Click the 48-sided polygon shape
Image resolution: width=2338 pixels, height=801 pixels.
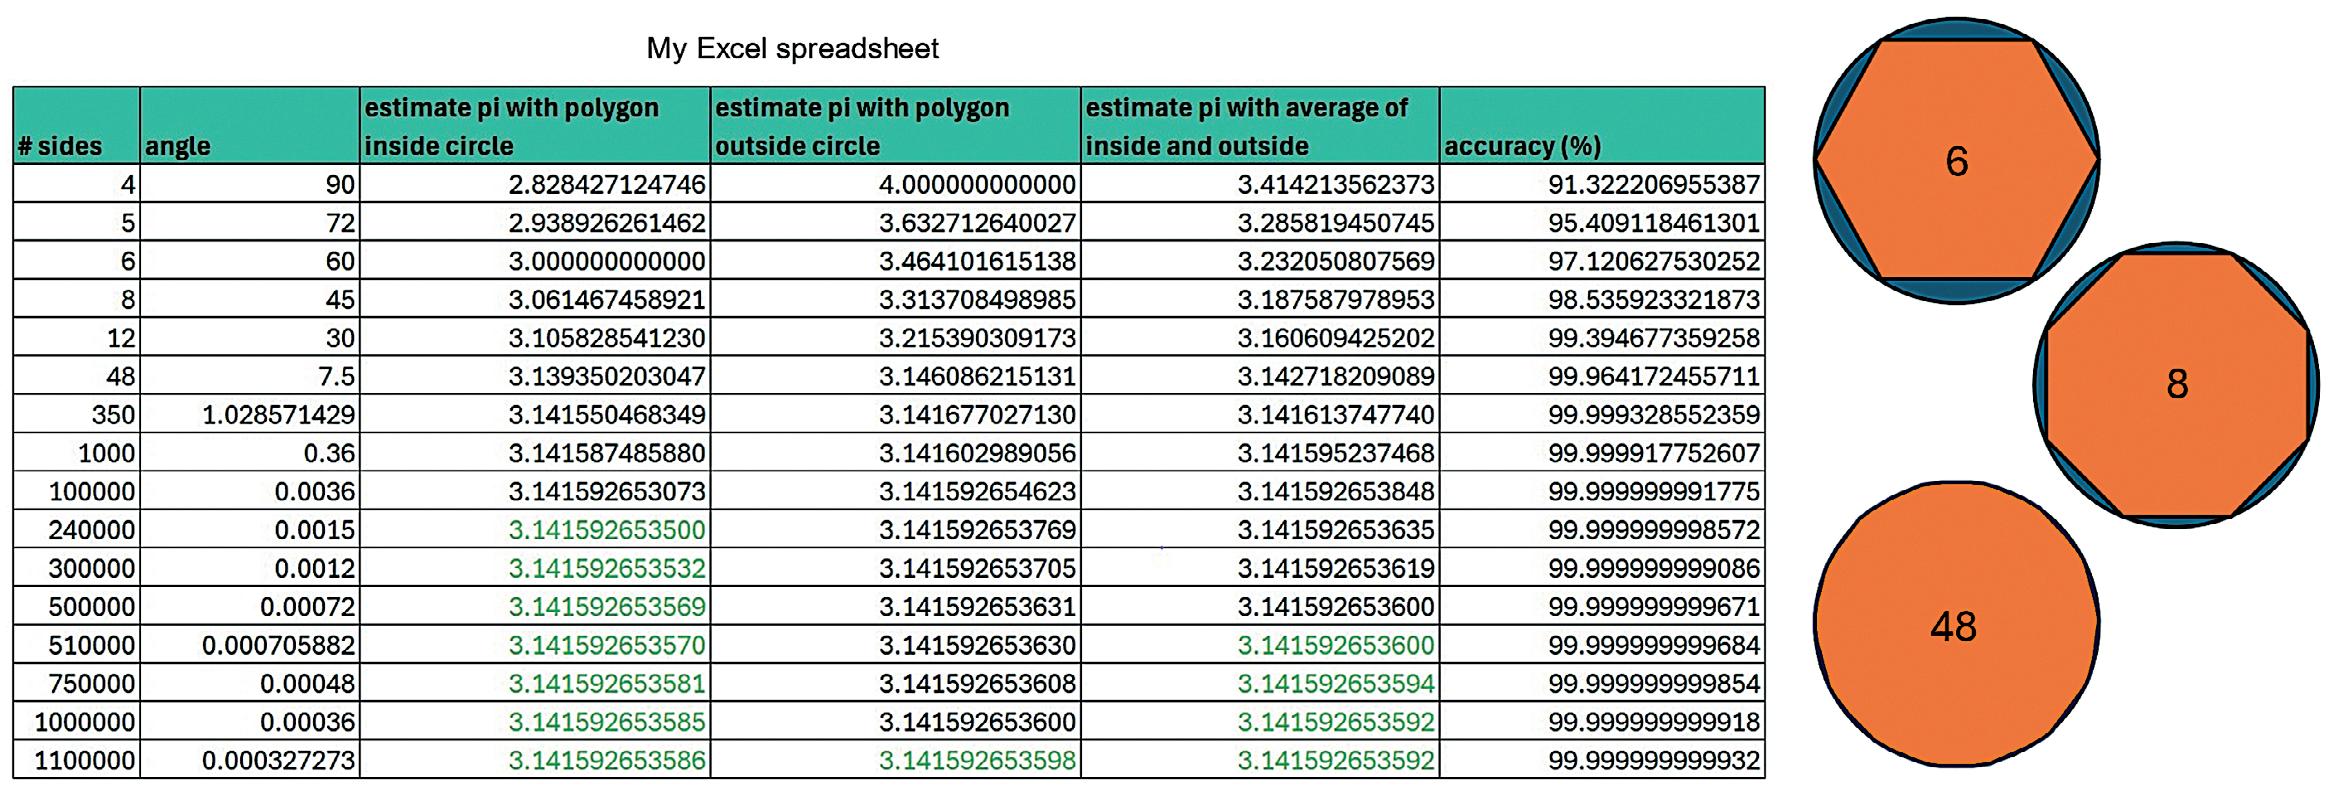tap(1956, 625)
